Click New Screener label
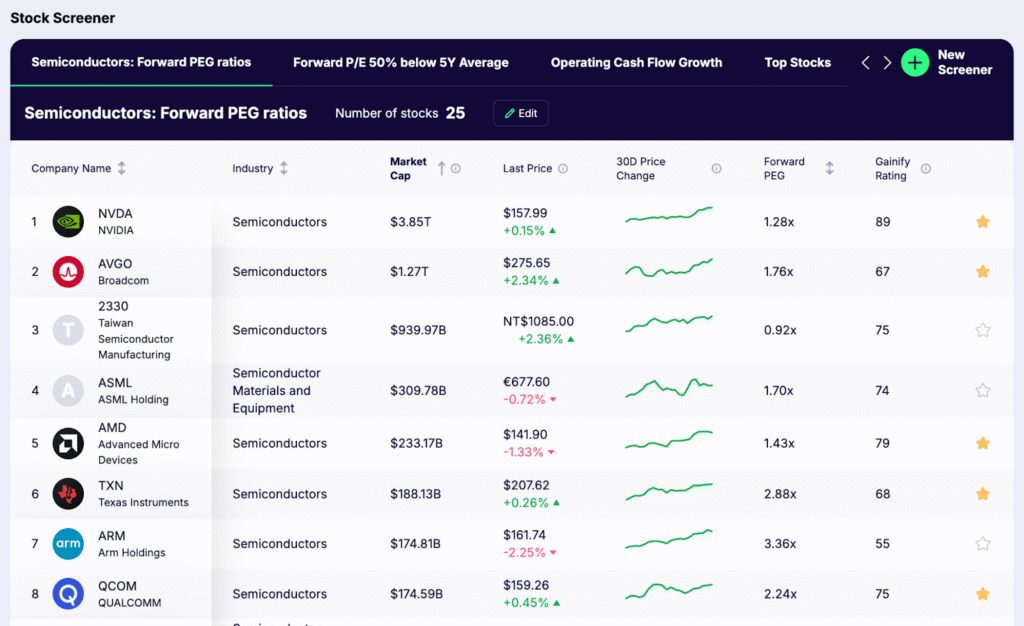Screen dimensions: 1024x626 [x=965, y=63]
